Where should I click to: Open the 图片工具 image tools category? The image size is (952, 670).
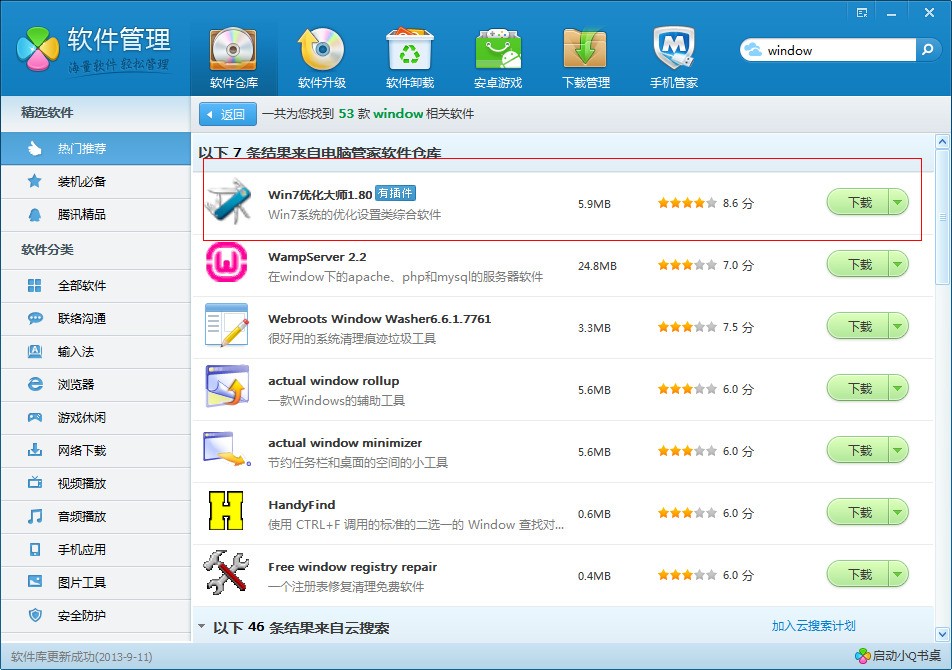tap(95, 583)
